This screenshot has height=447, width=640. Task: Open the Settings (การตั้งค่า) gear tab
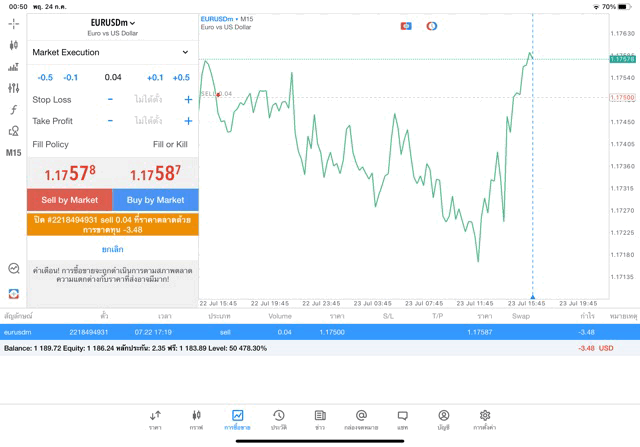coord(484,418)
